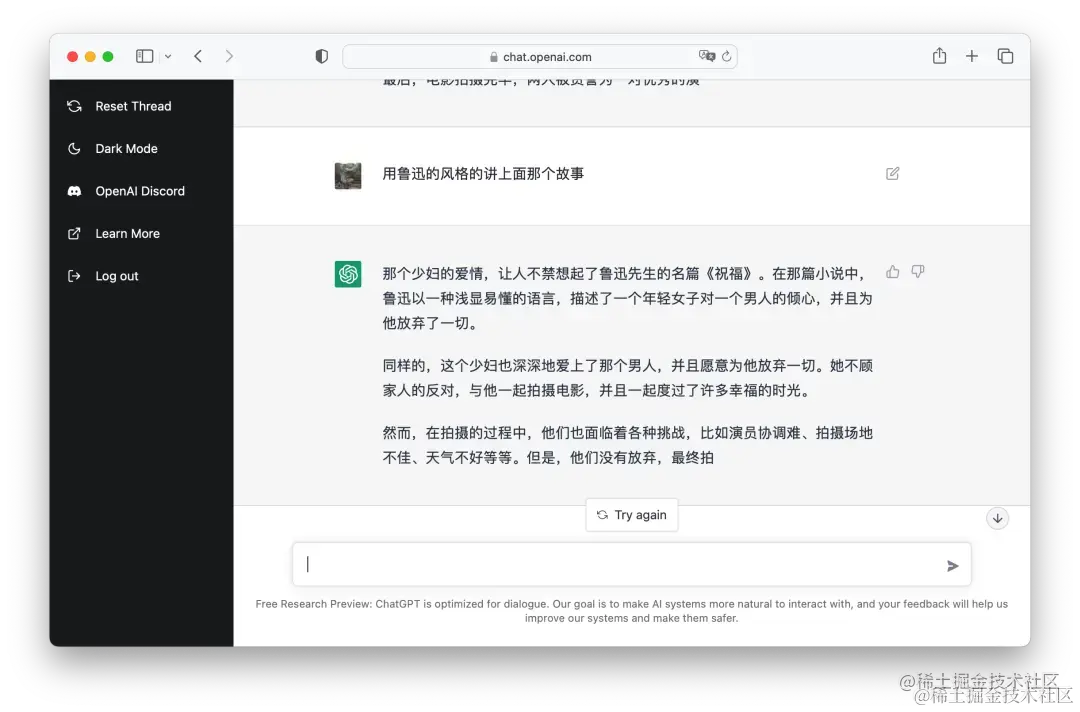This screenshot has height=712, width=1080.
Task: Click the Discord logo icon
Action: click(x=74, y=191)
